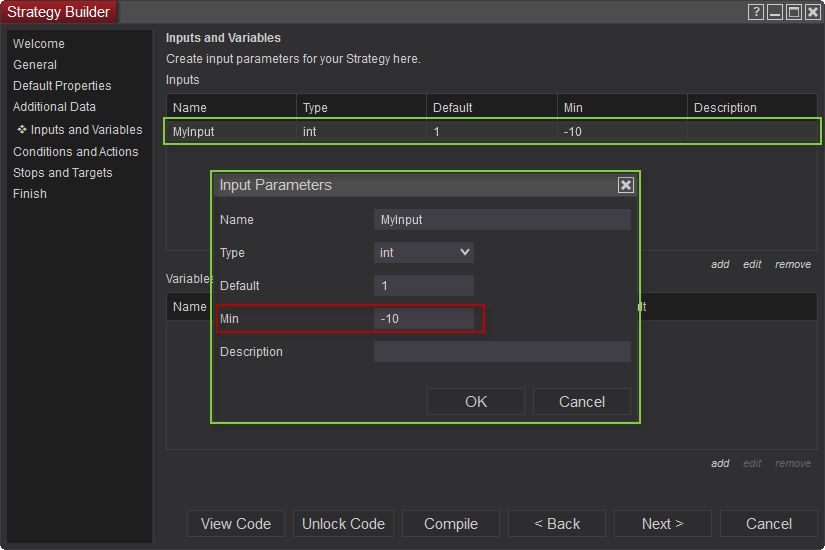The height and width of the screenshot is (550, 825).
Task: Close the Strategy Builder window
Action: [x=812, y=12]
